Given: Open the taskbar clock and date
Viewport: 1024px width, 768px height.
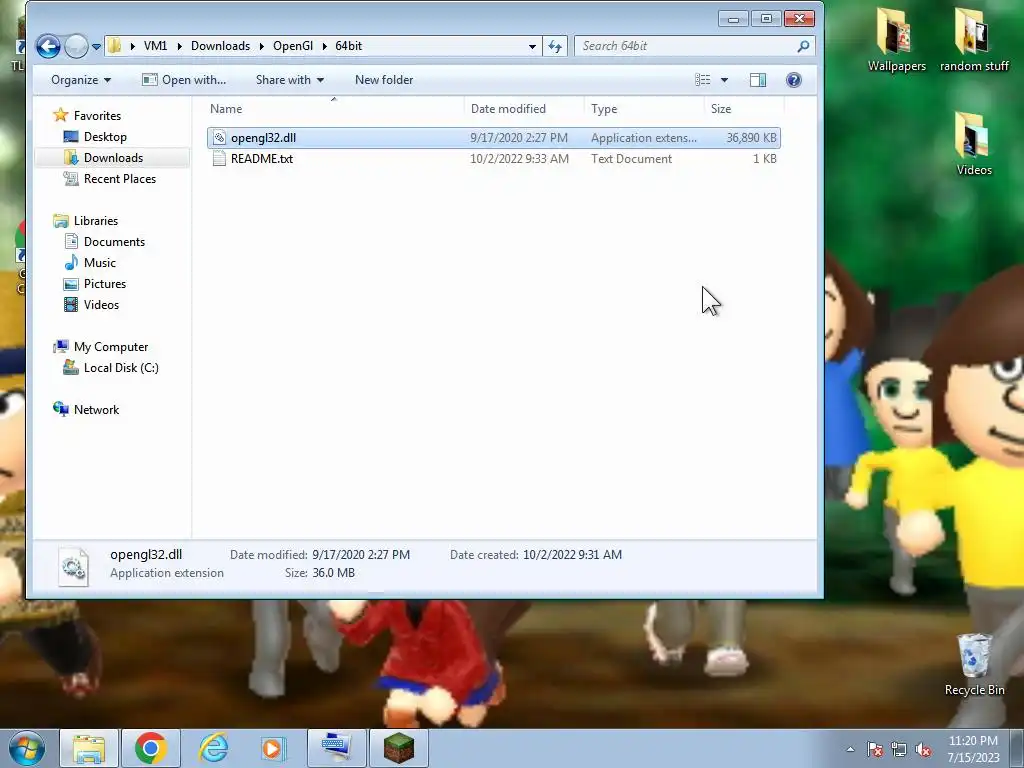Looking at the screenshot, I should point(973,749).
